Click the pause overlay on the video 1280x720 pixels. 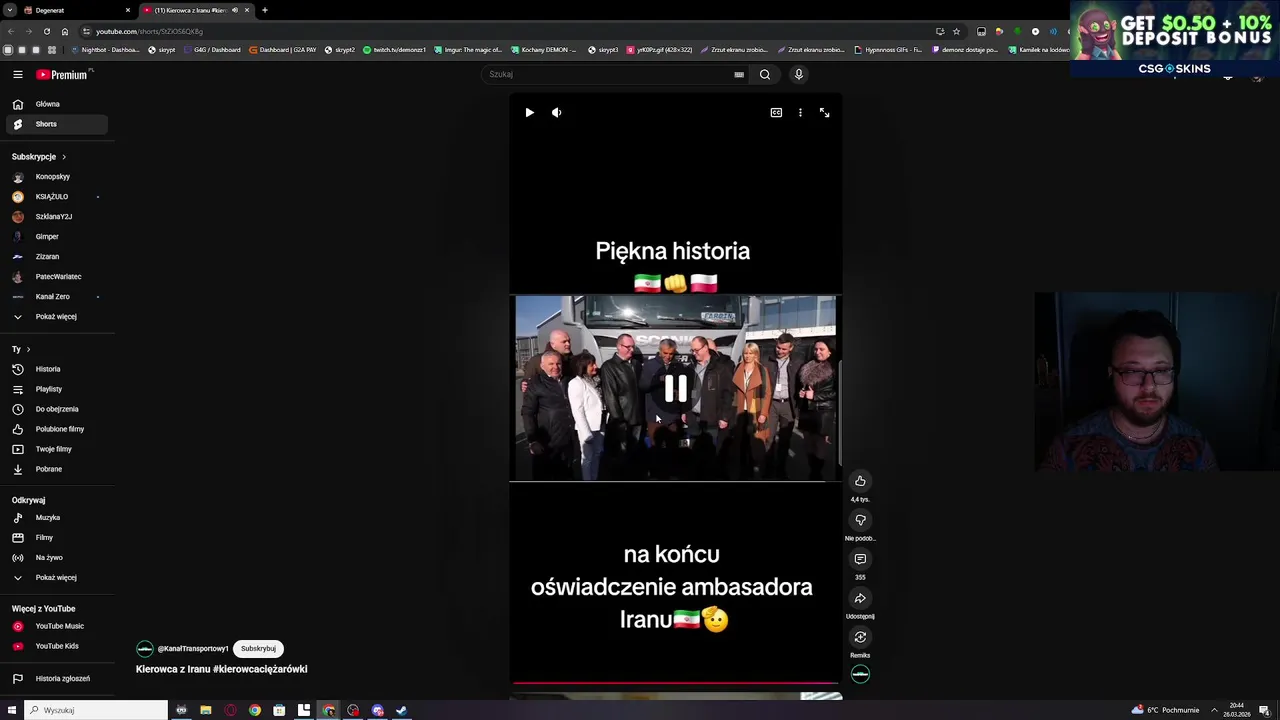tap(676, 389)
